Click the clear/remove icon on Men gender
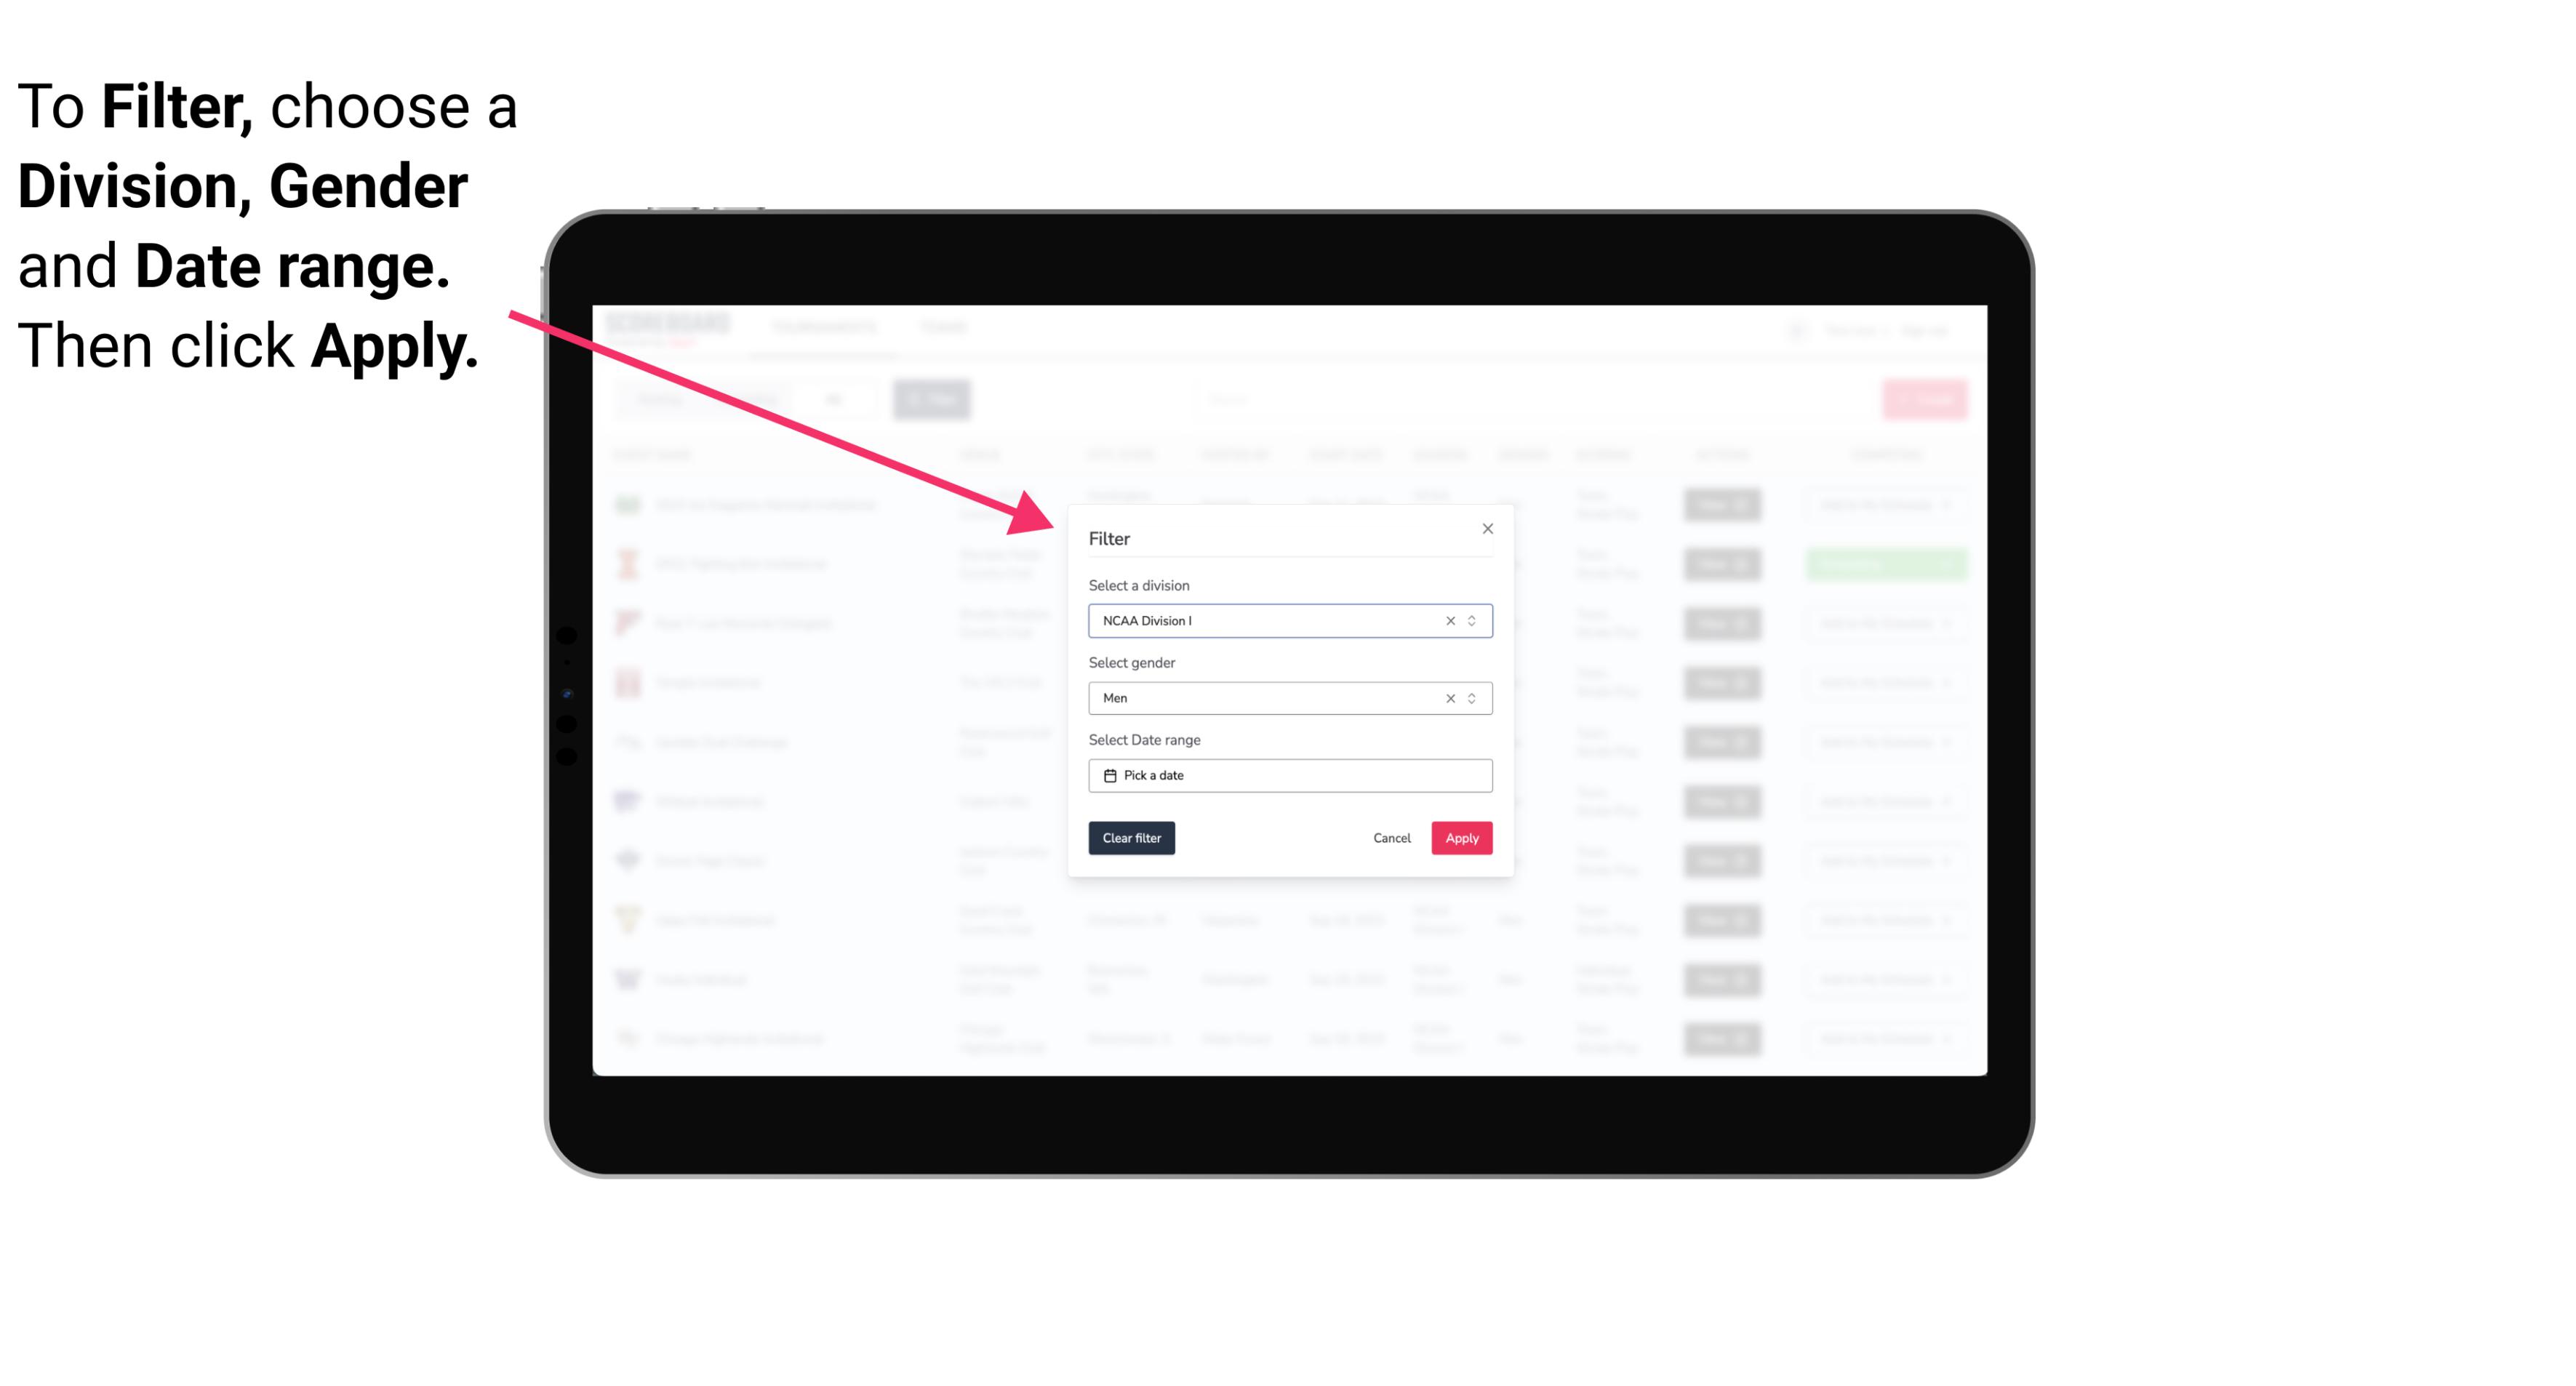This screenshot has height=1386, width=2576. click(x=1447, y=698)
